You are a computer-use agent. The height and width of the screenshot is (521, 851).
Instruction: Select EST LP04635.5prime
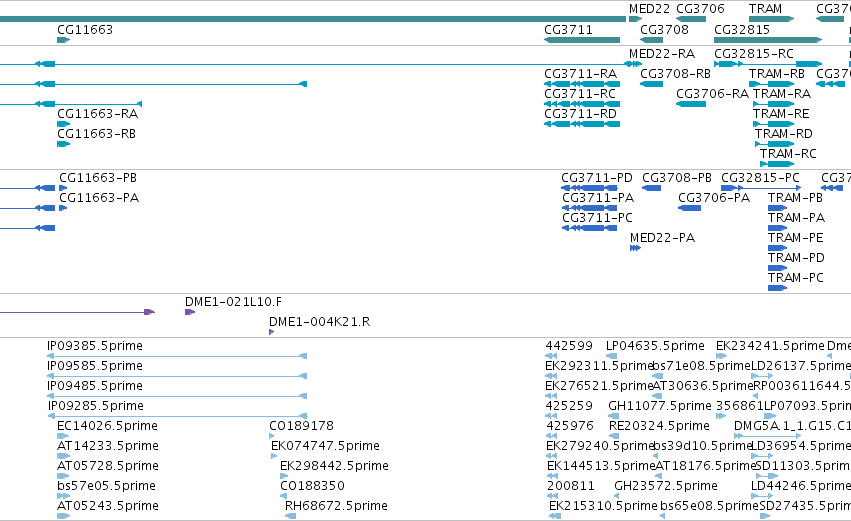point(655,346)
